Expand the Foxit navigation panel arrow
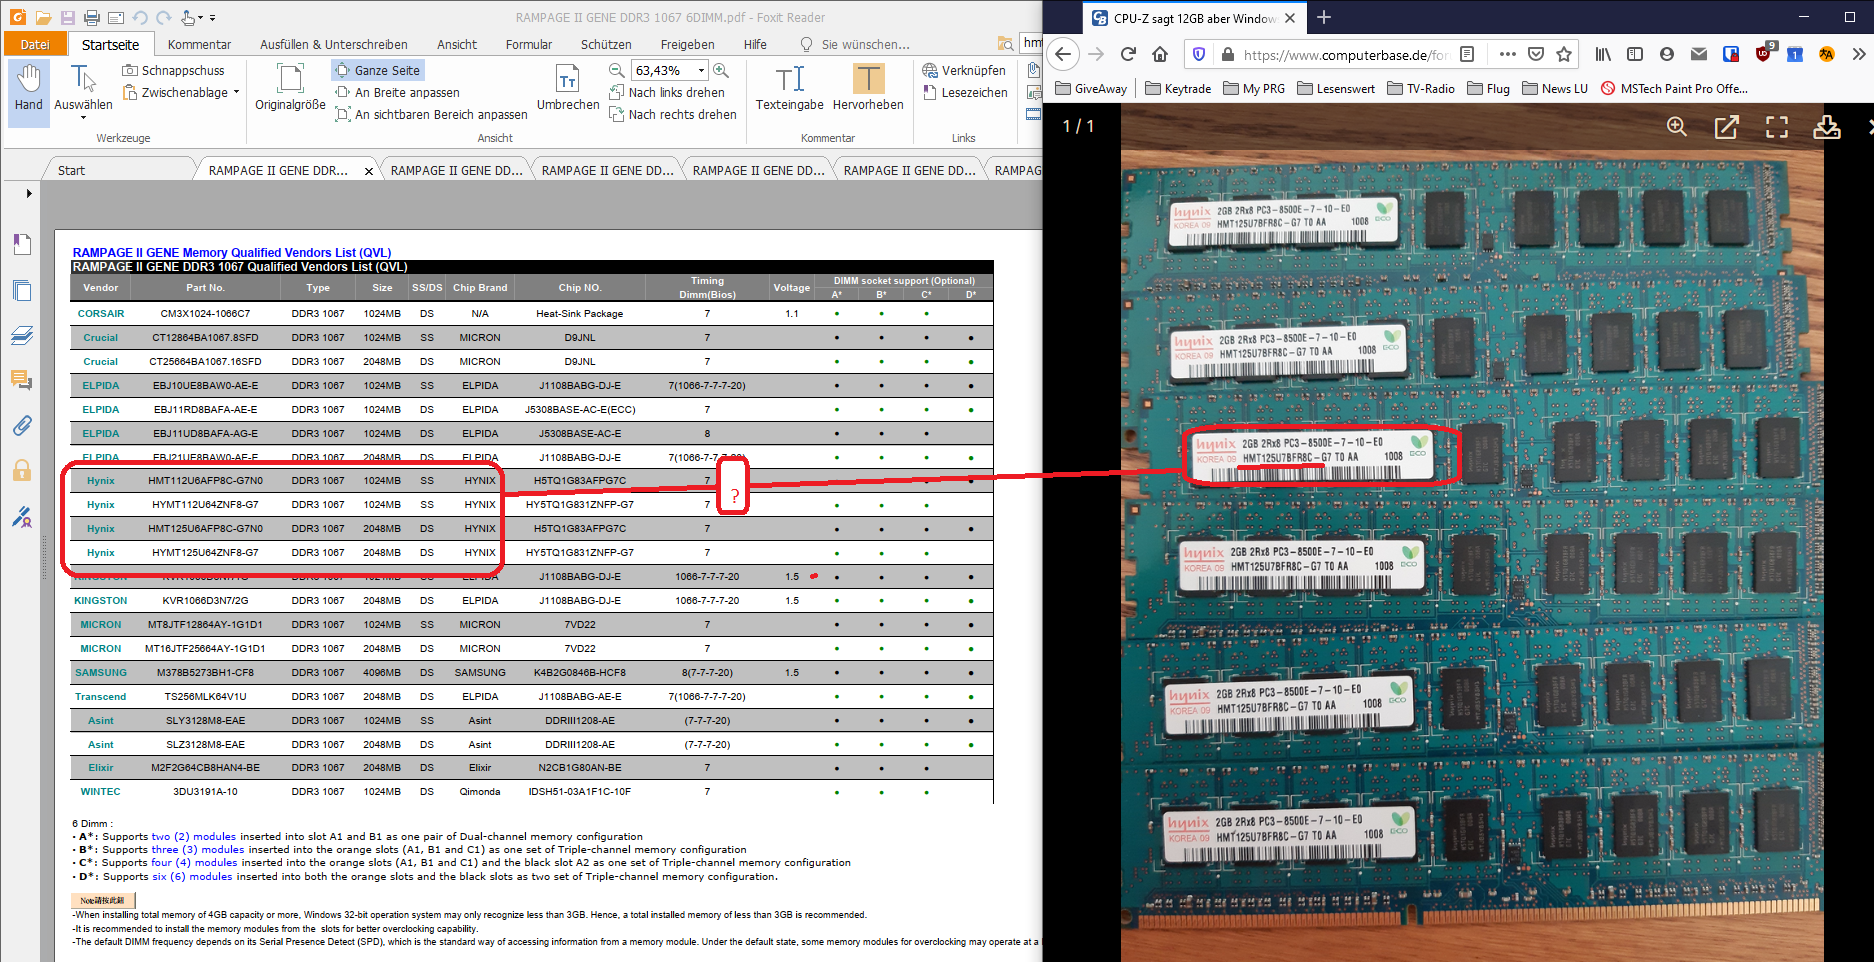 pyautogui.click(x=29, y=193)
